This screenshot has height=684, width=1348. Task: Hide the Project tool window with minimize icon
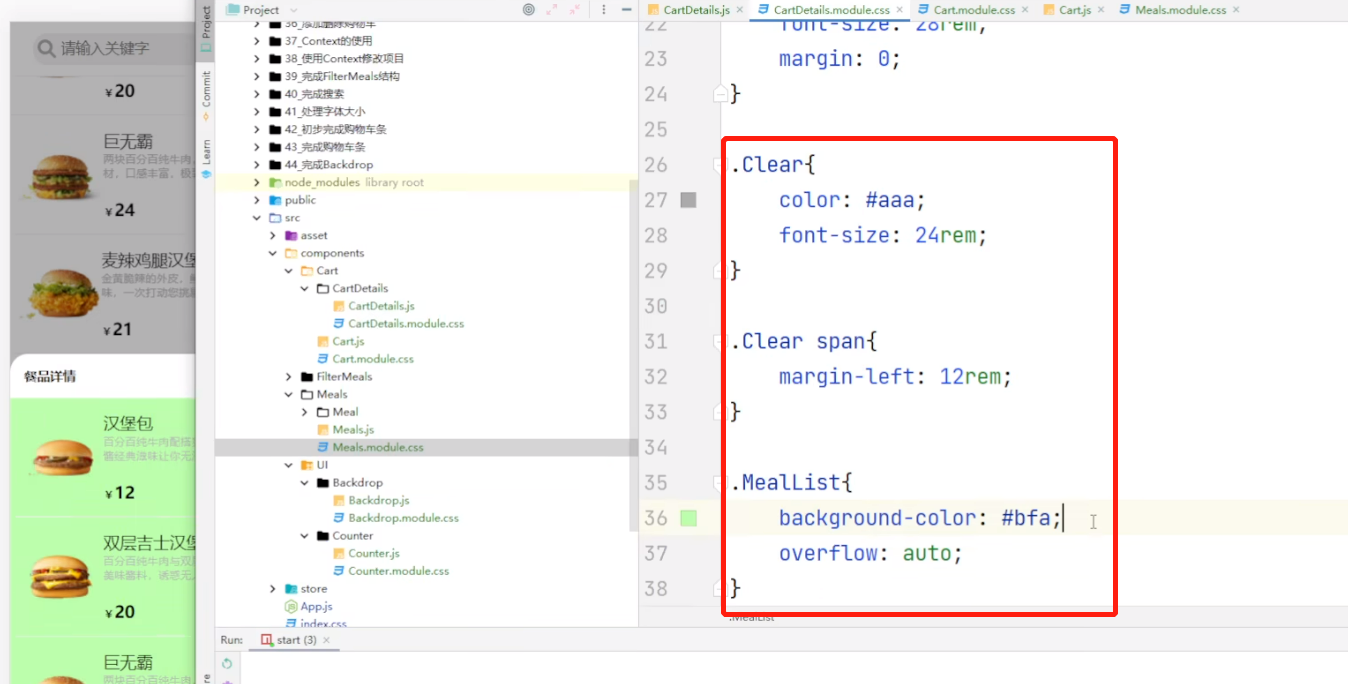point(626,10)
